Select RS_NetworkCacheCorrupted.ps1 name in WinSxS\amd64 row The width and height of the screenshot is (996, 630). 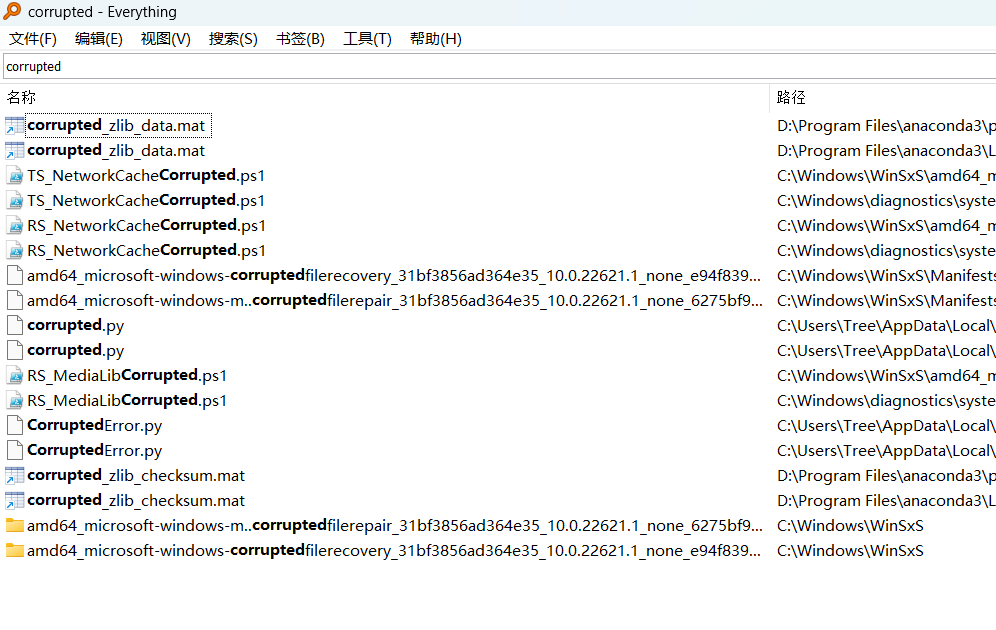point(147,225)
